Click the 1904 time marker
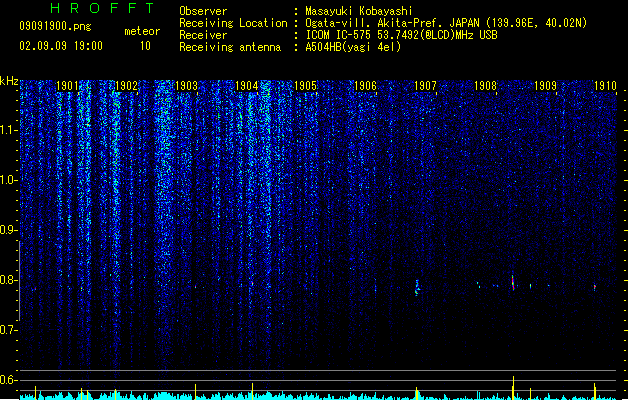Screen dimensions: 629x400 tap(246, 86)
